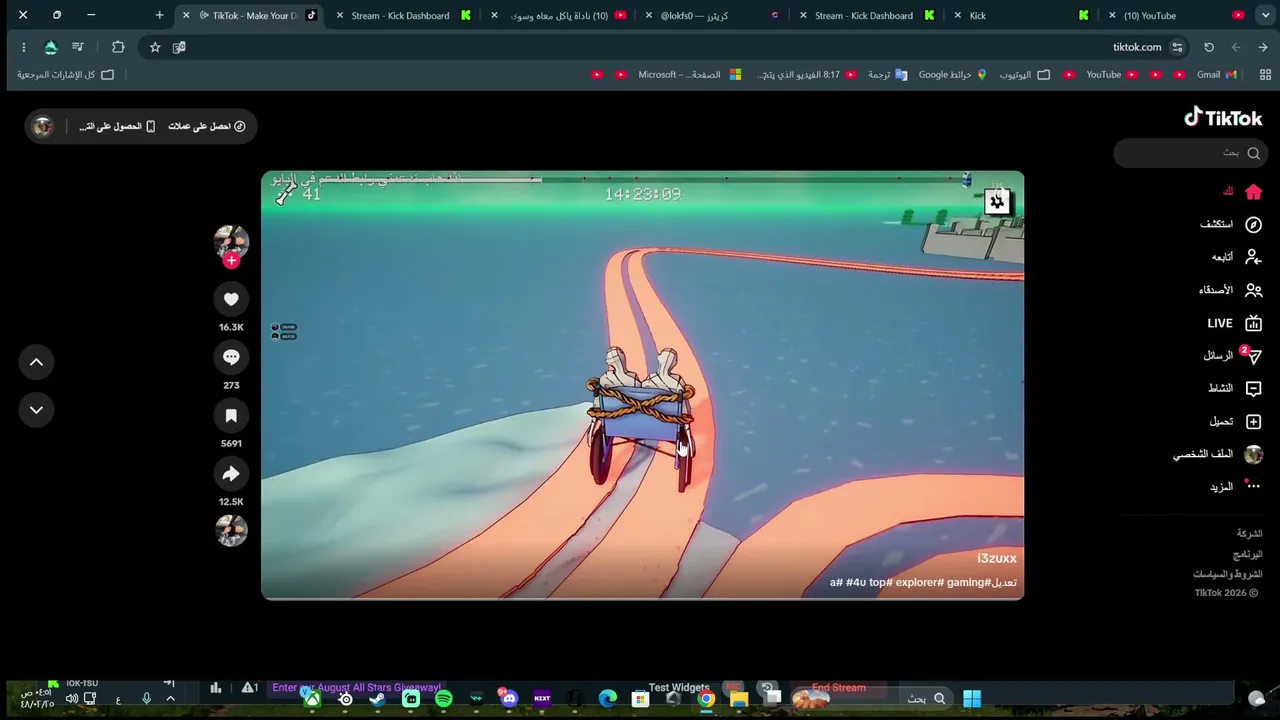Switch to the first Stream - Kick Dashboard tab
Screen dimensions: 1280x720
point(400,16)
